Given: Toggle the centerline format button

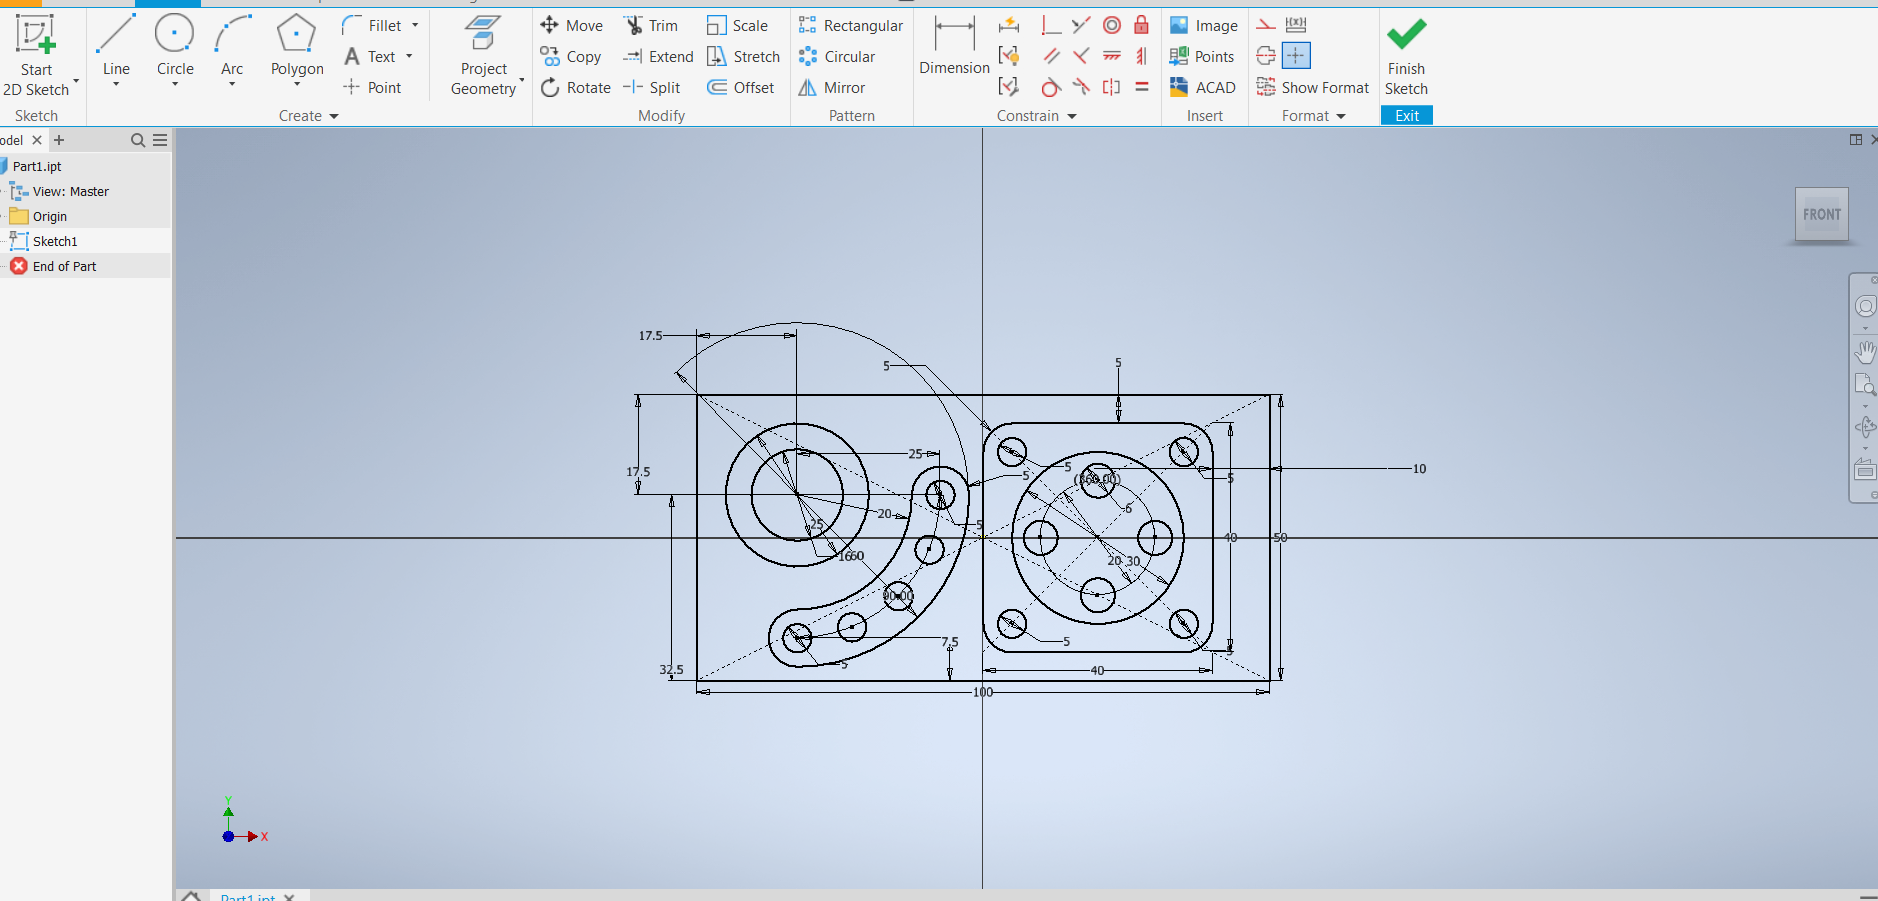Looking at the screenshot, I should [x=1266, y=56].
